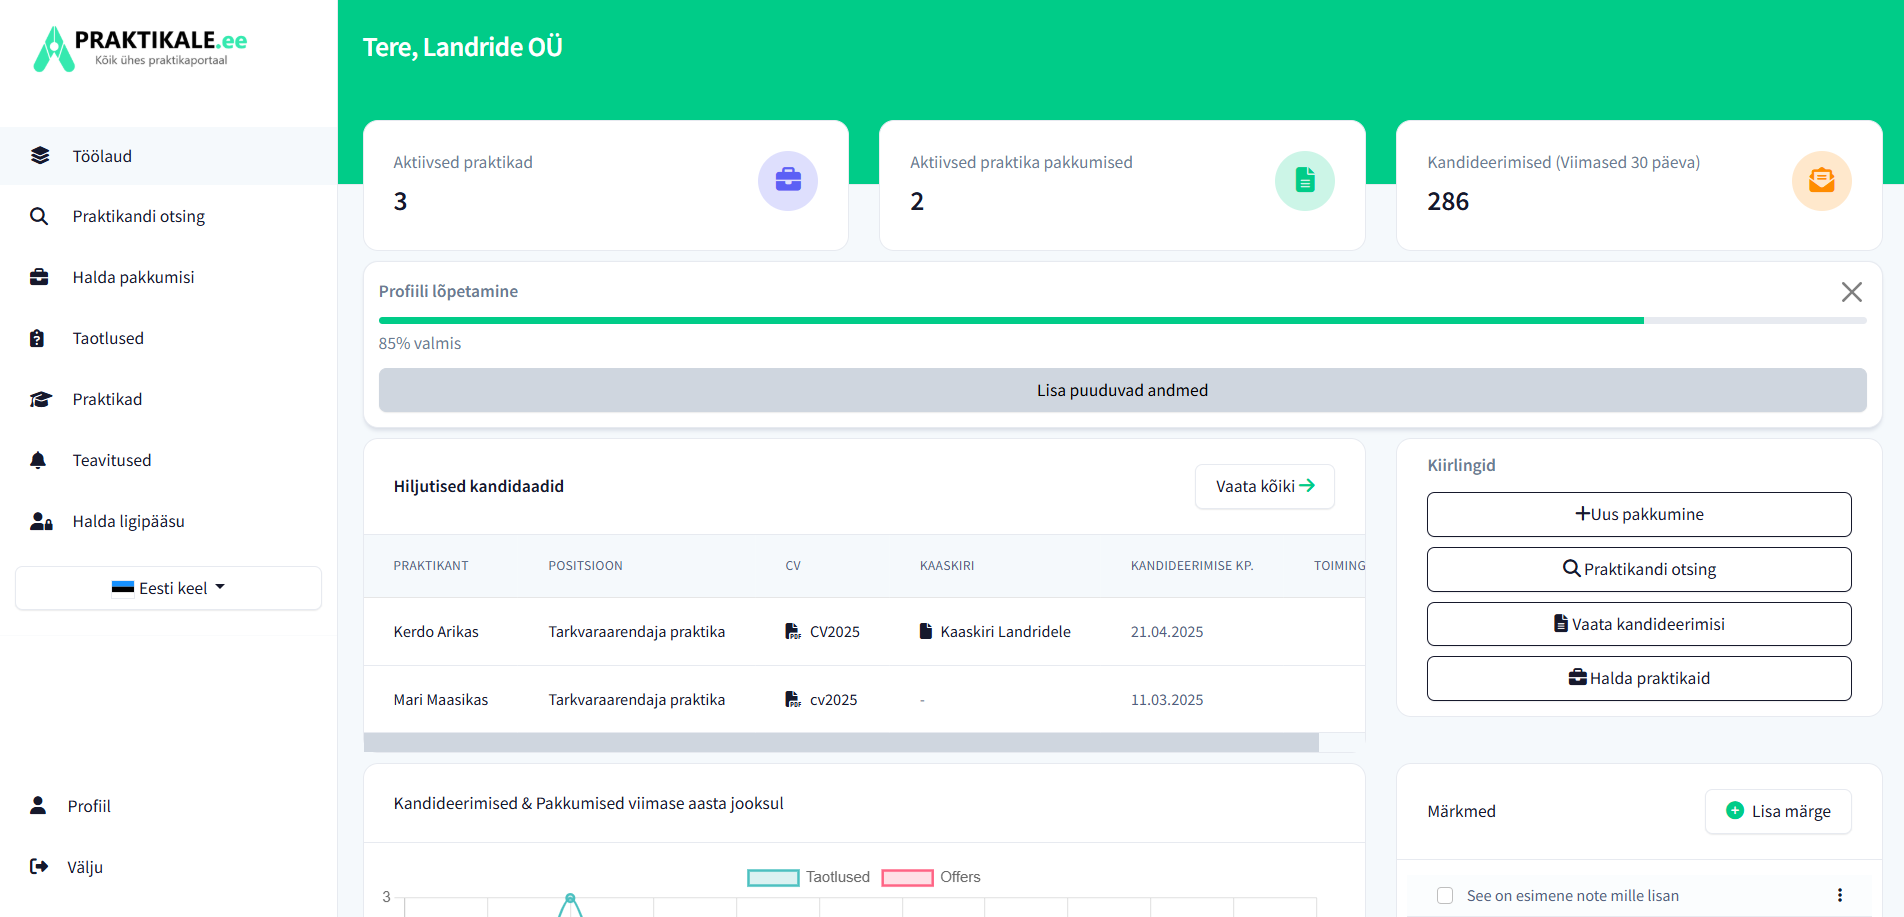This screenshot has height=917, width=1904.
Task: Click the candidates table horizontal scrollbar
Action: point(840,743)
